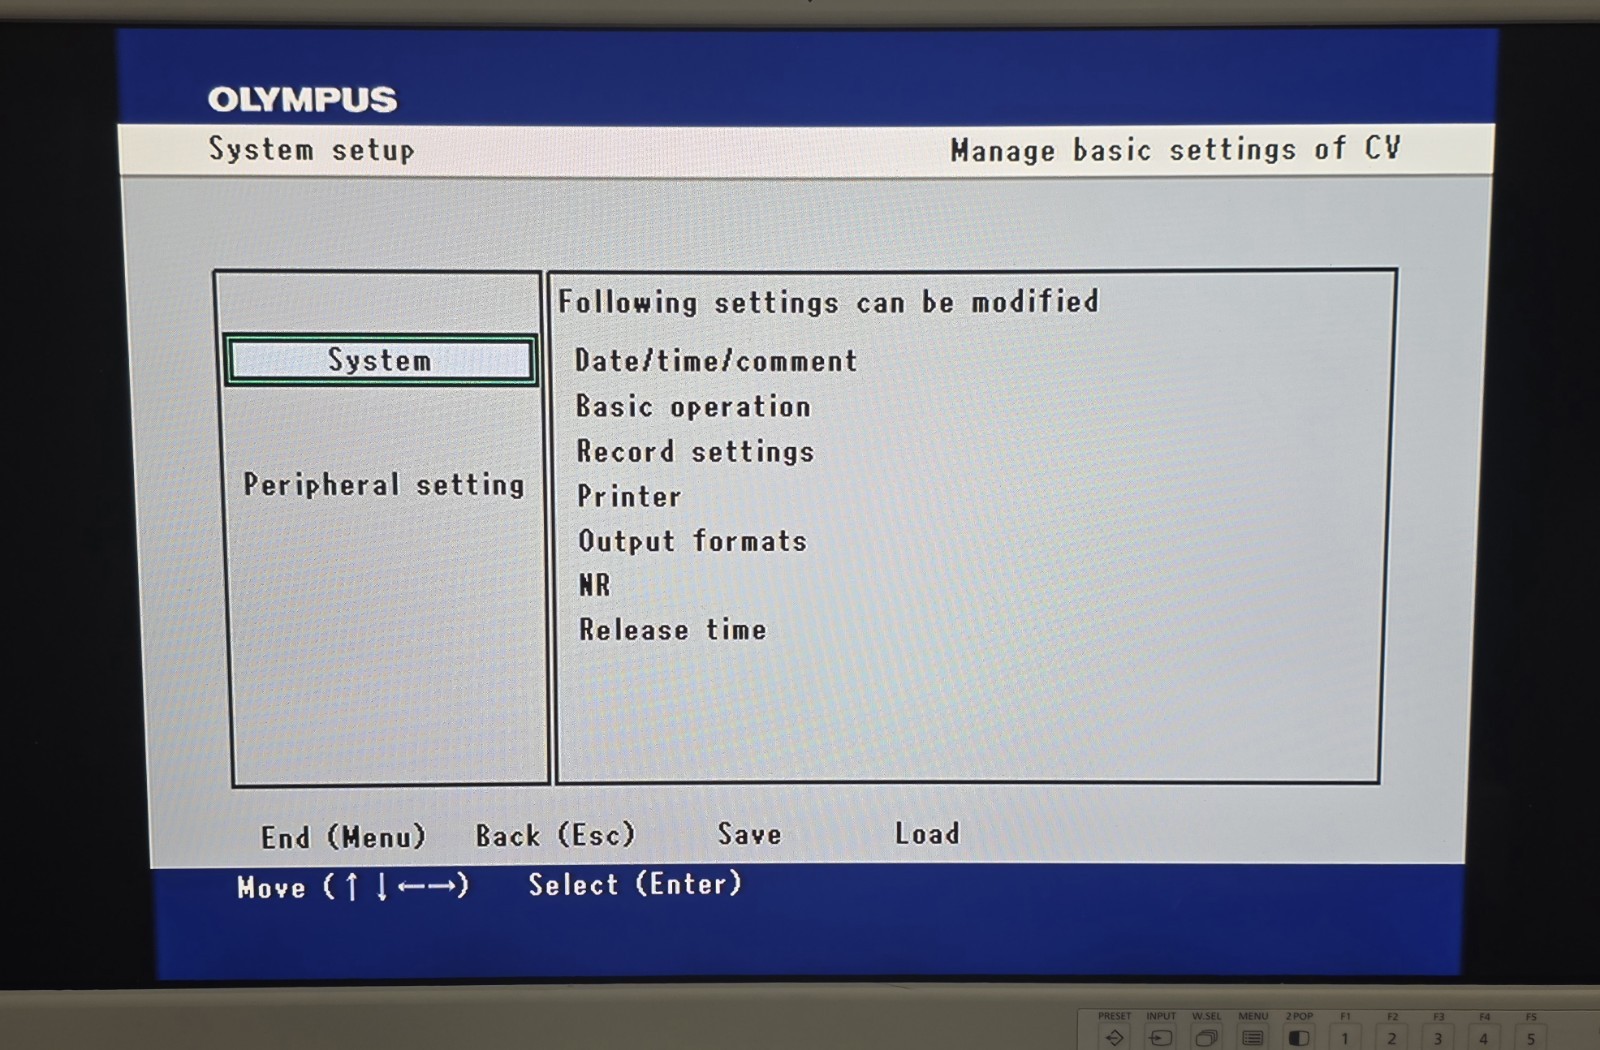Open Record settings entry
Screen dimensions: 1600x1050
(695, 451)
